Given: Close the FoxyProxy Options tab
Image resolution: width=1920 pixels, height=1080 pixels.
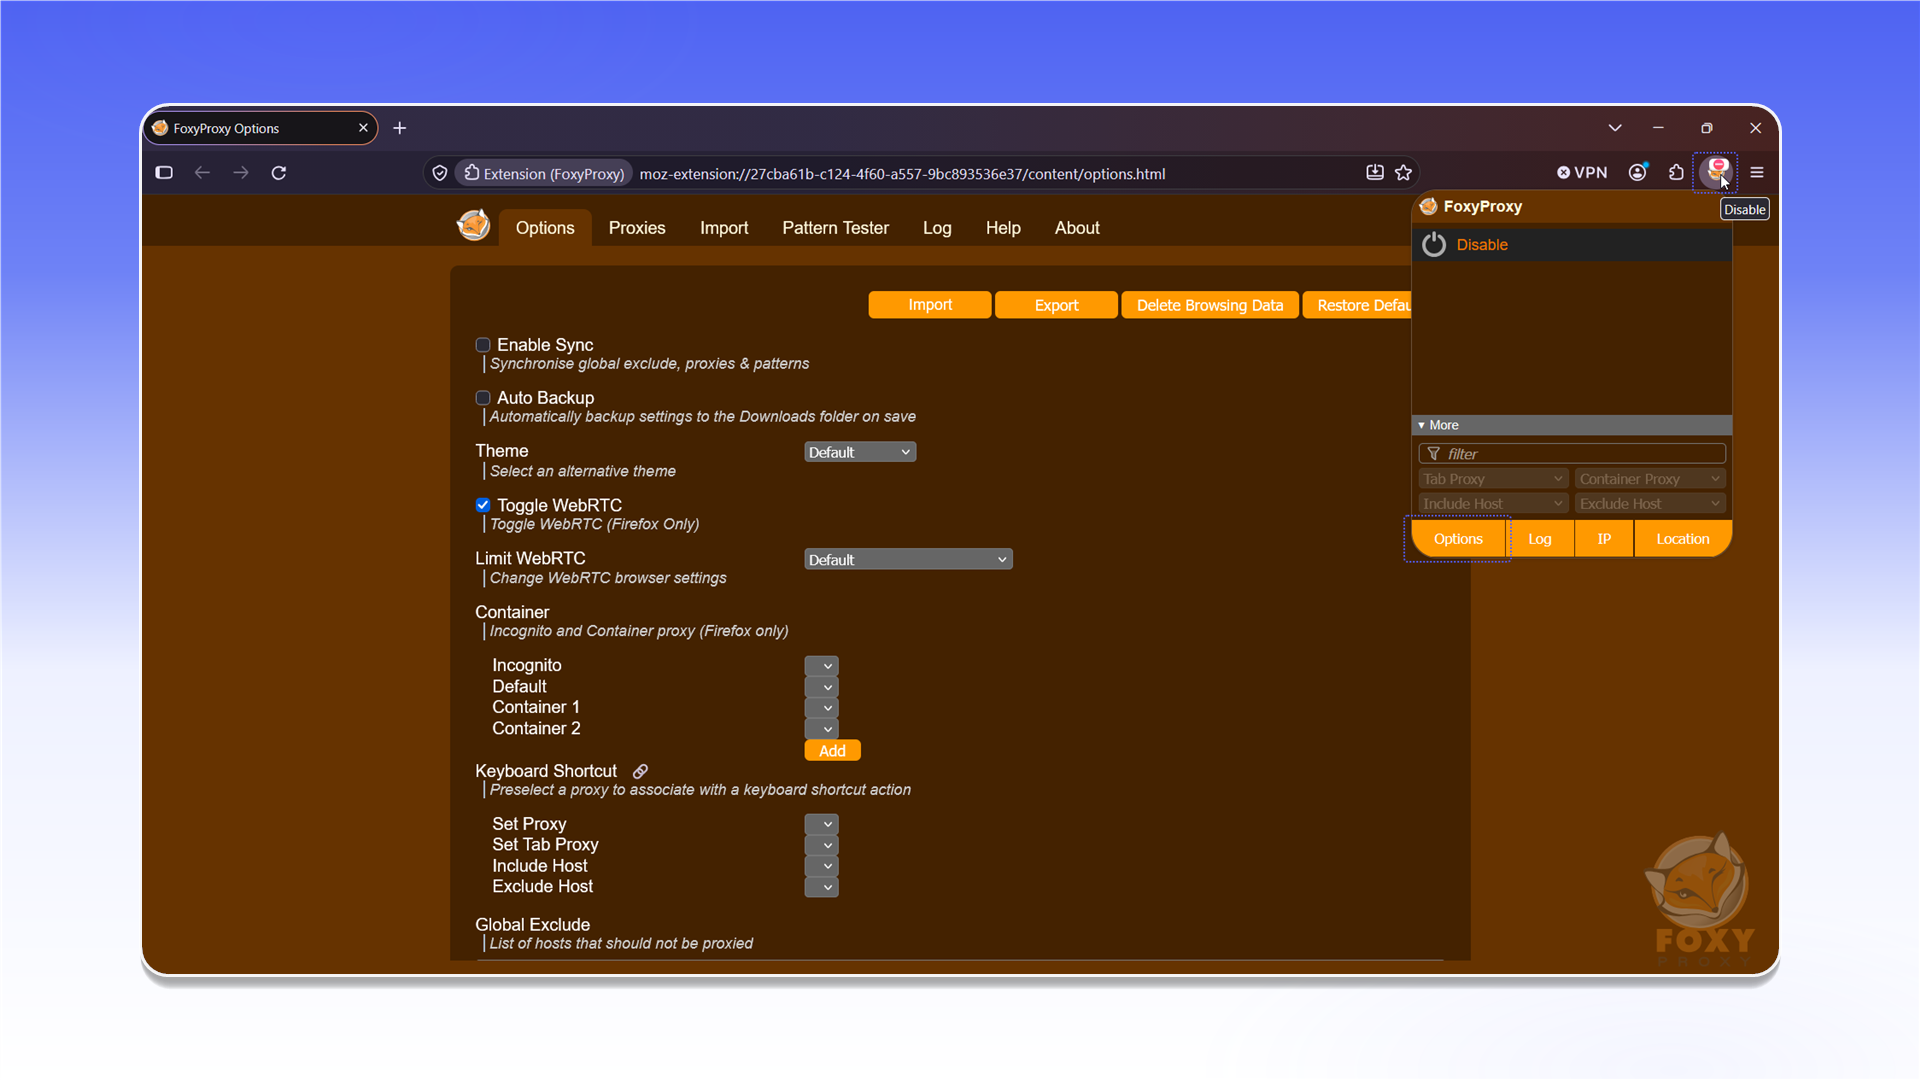Looking at the screenshot, I should 363,128.
